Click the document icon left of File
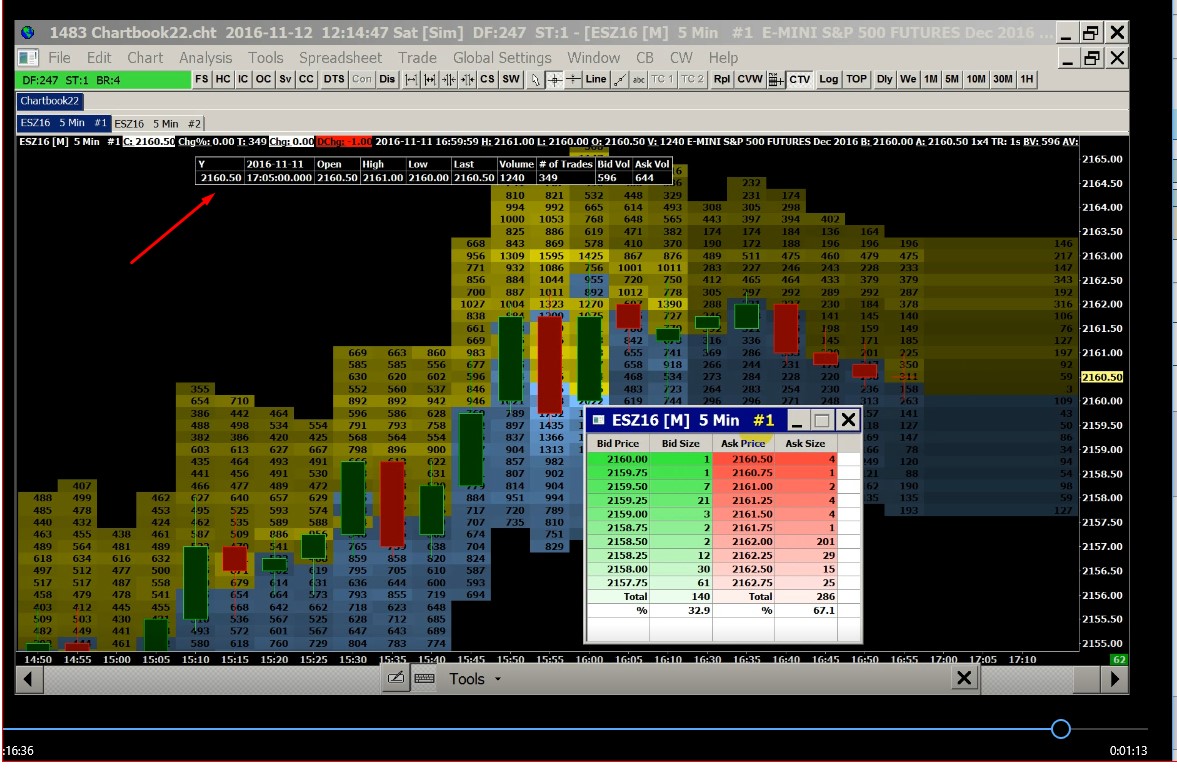 28,58
